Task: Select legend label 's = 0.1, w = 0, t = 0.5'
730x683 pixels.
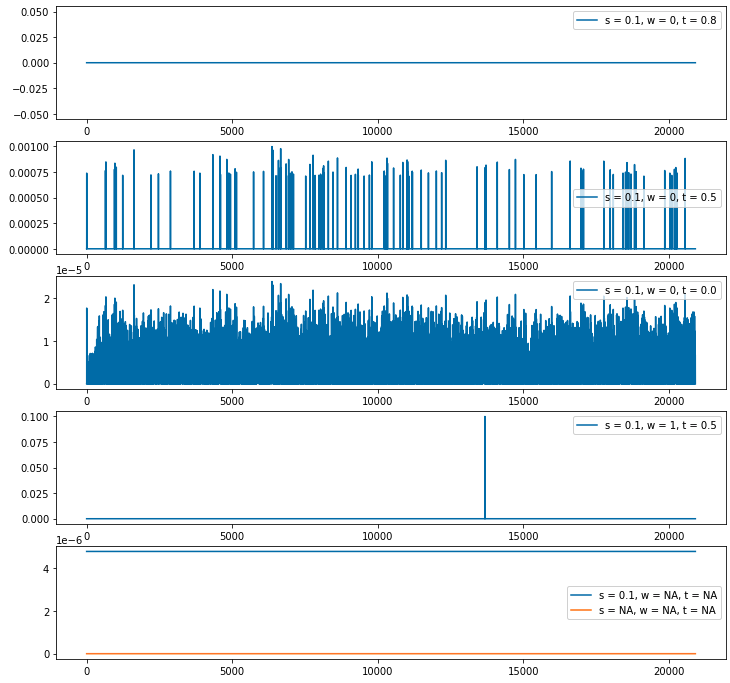Action: [660, 197]
